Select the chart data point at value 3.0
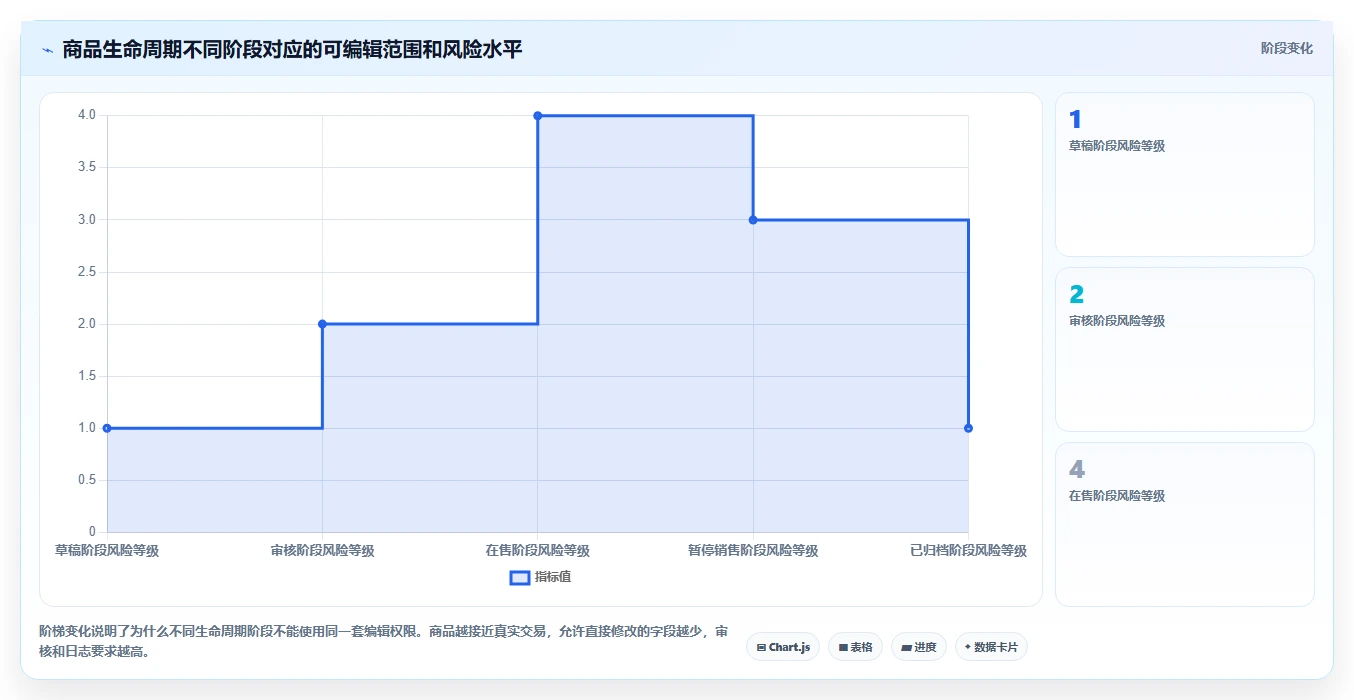This screenshot has height=700, width=1354. pyautogui.click(x=753, y=220)
